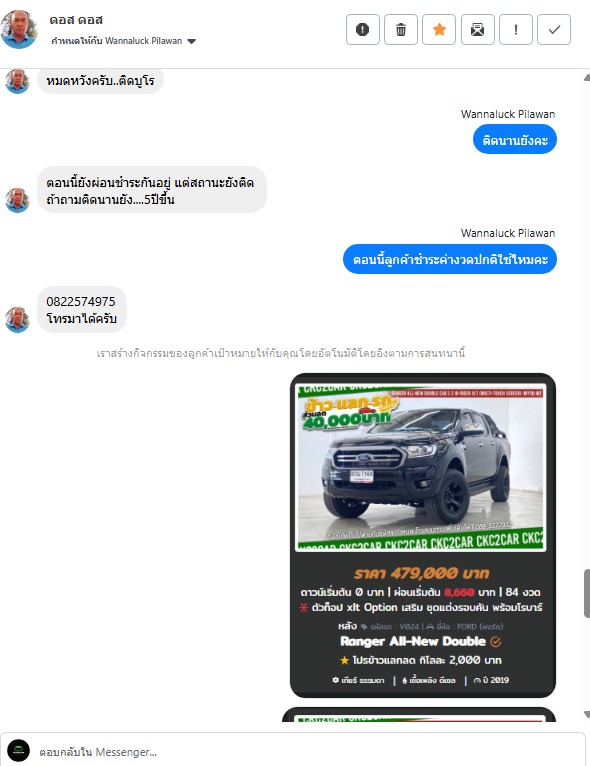Click sender avatar beside phone number message
The width and height of the screenshot is (590, 766).
(18, 320)
